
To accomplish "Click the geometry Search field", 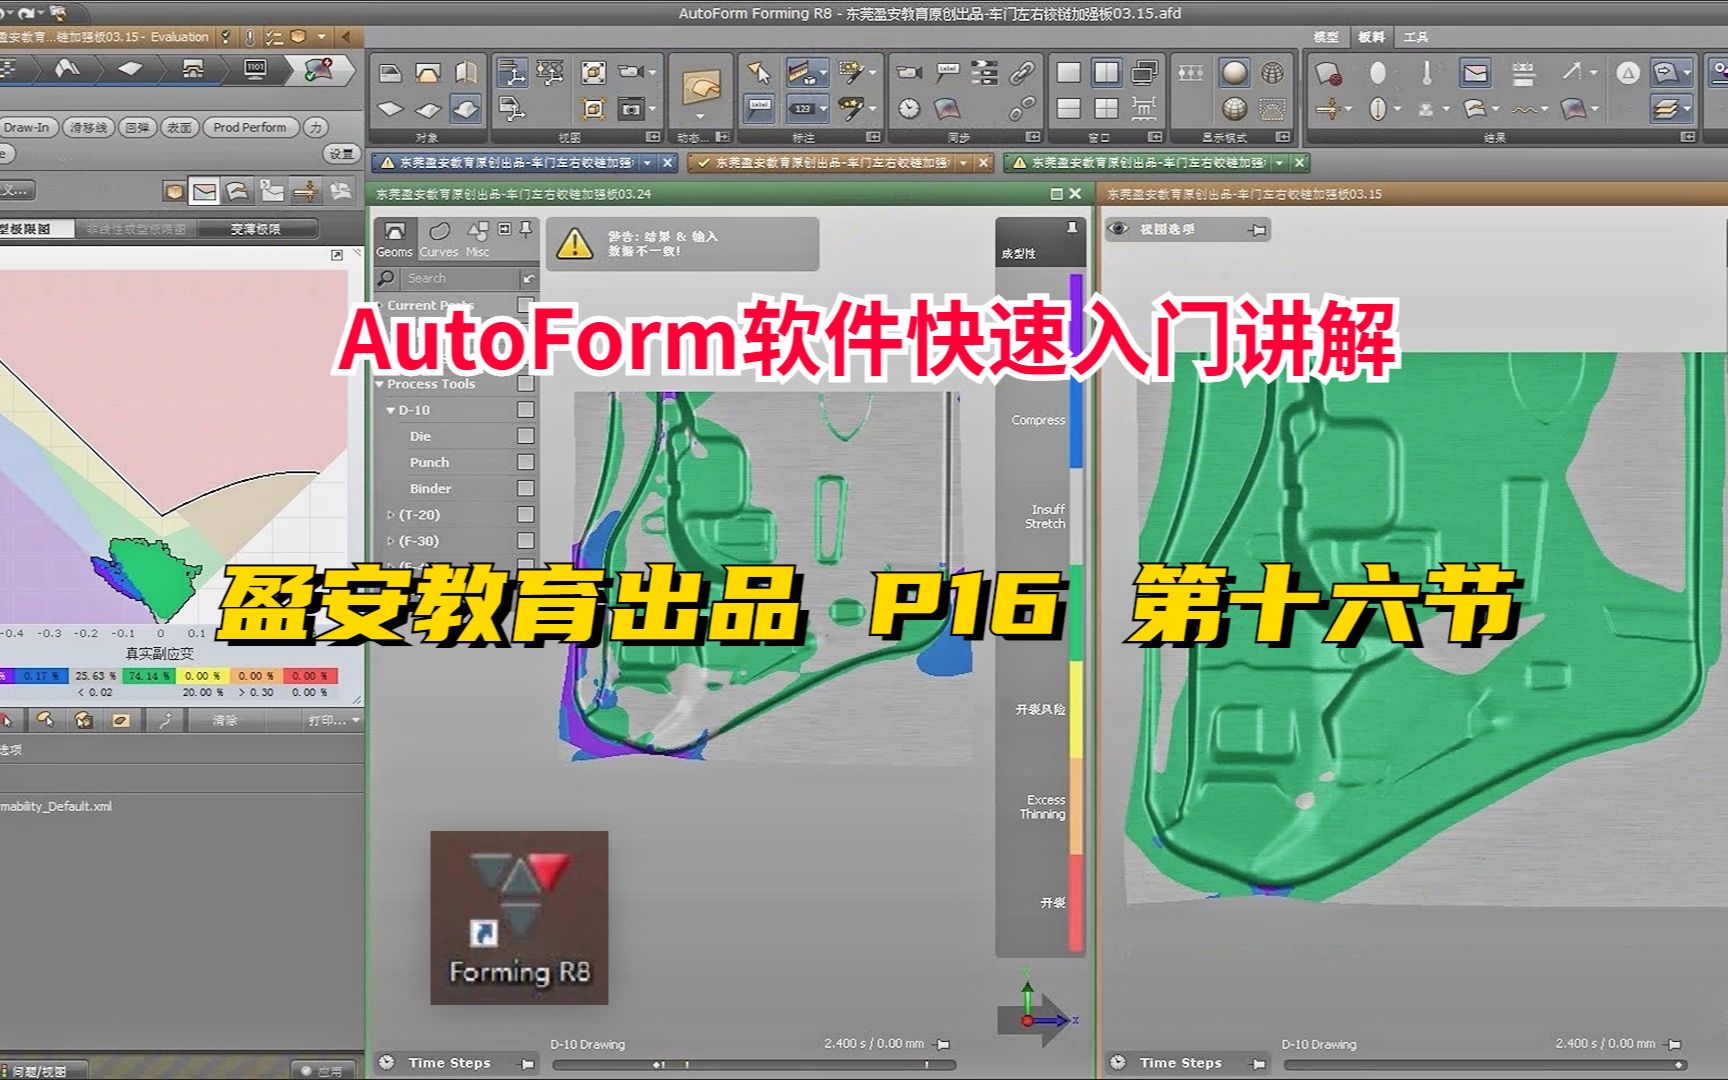I will tap(458, 278).
